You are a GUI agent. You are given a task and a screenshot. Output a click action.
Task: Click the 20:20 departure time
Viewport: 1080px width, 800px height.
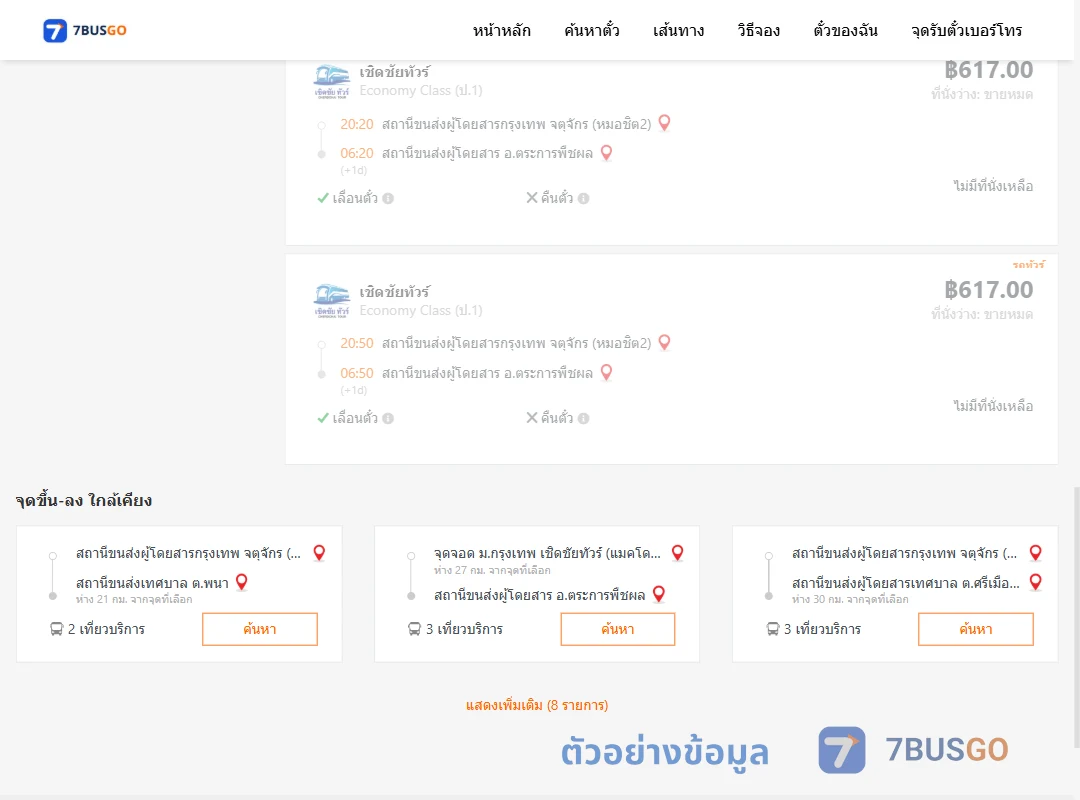point(357,124)
